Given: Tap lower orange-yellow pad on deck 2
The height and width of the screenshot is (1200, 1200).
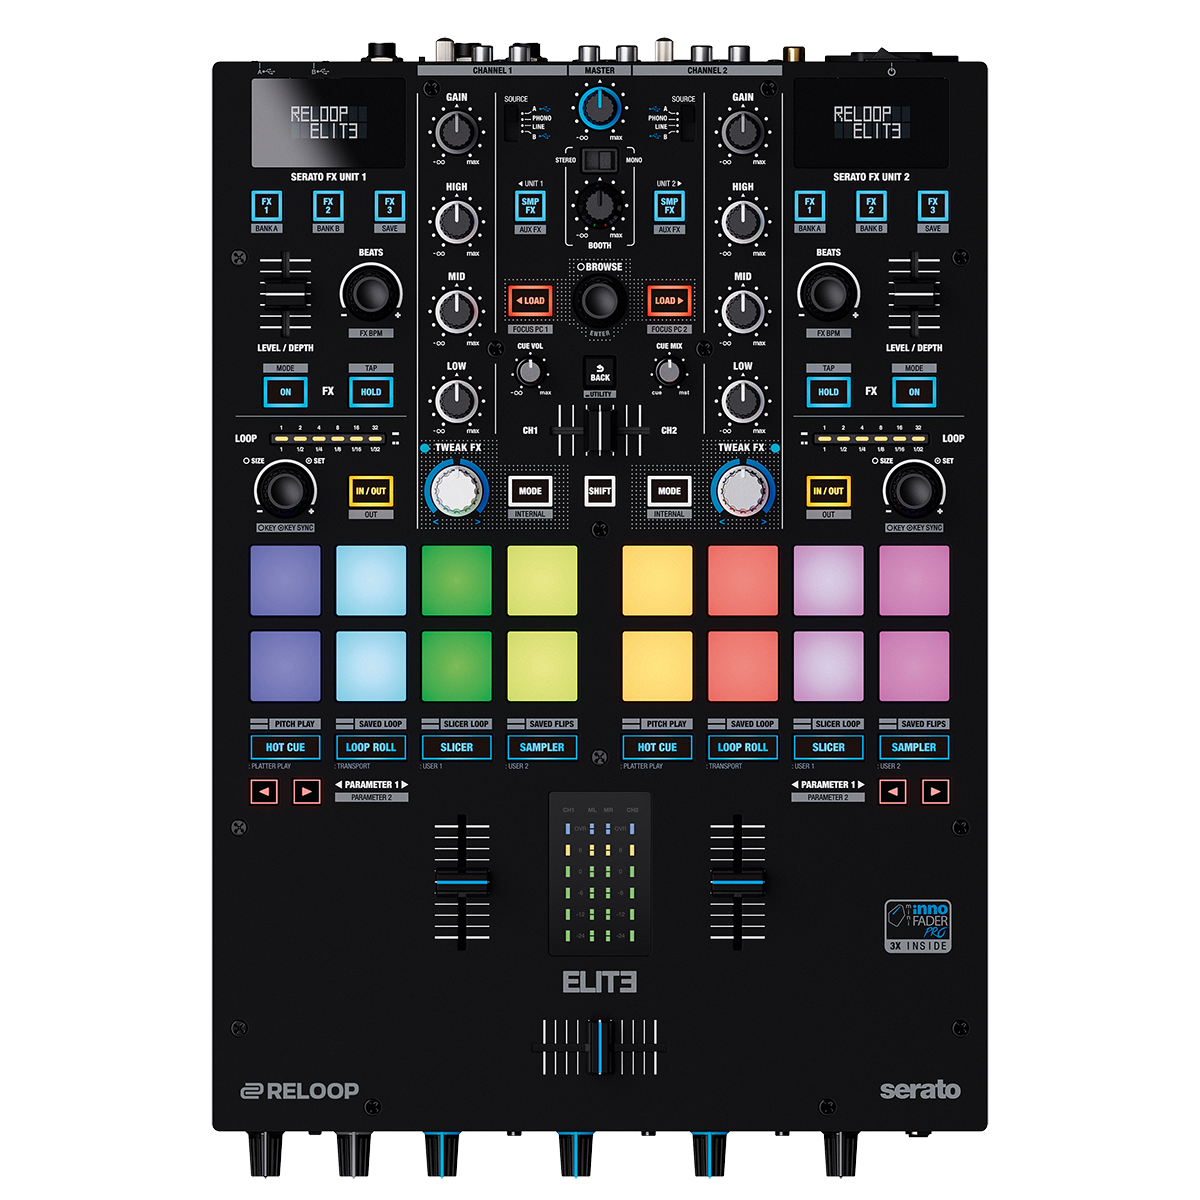Looking at the screenshot, I should pyautogui.click(x=657, y=666).
